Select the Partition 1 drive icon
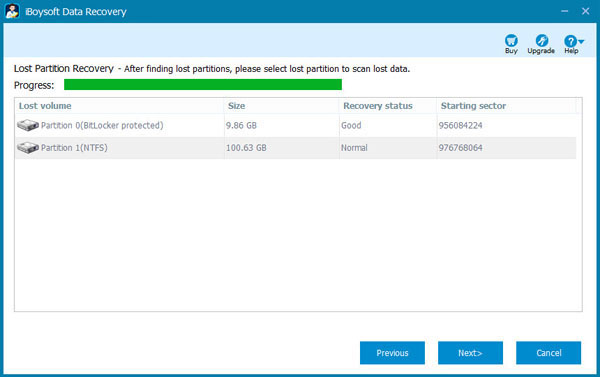 coord(28,147)
